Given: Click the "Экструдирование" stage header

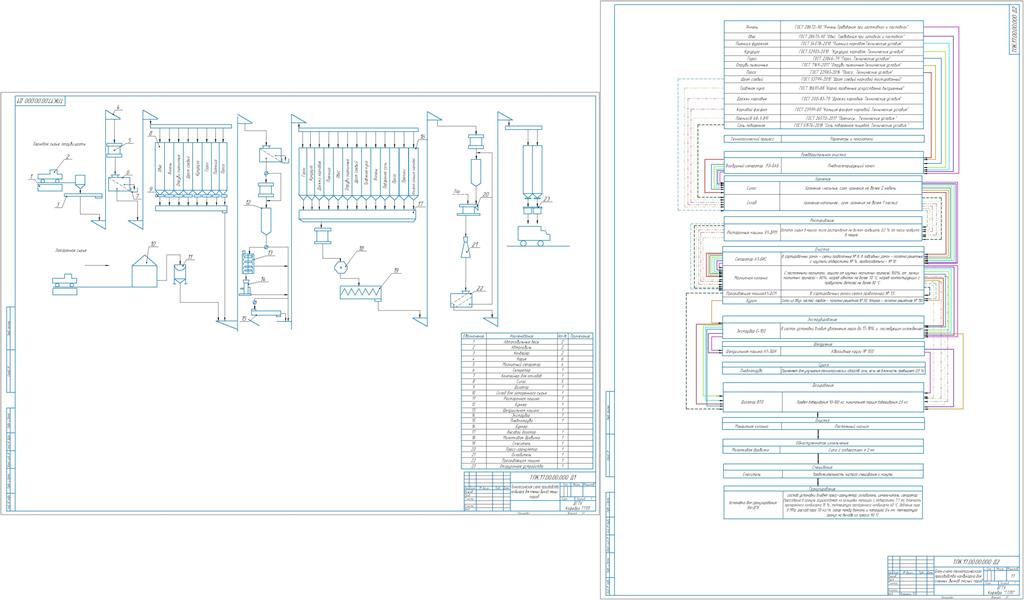Looking at the screenshot, I should 824,319.
